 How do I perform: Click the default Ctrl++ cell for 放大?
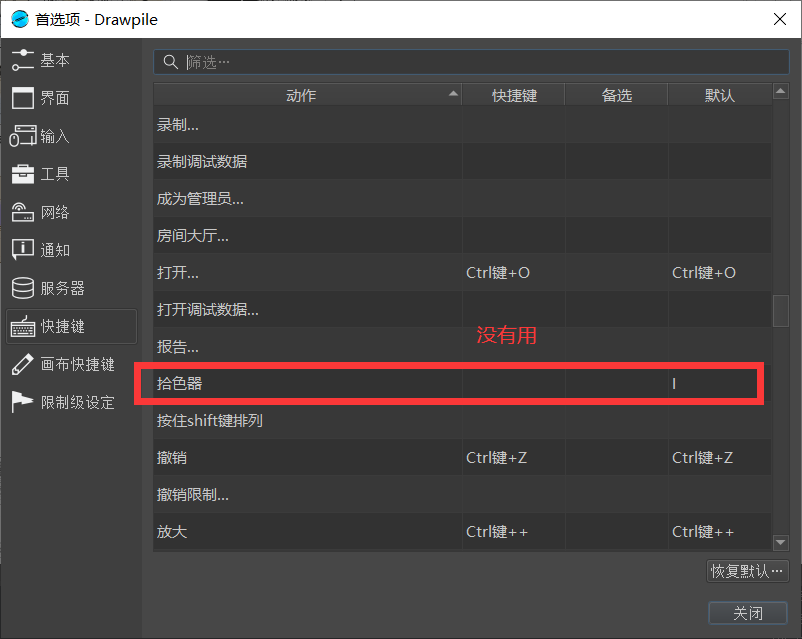(x=720, y=532)
